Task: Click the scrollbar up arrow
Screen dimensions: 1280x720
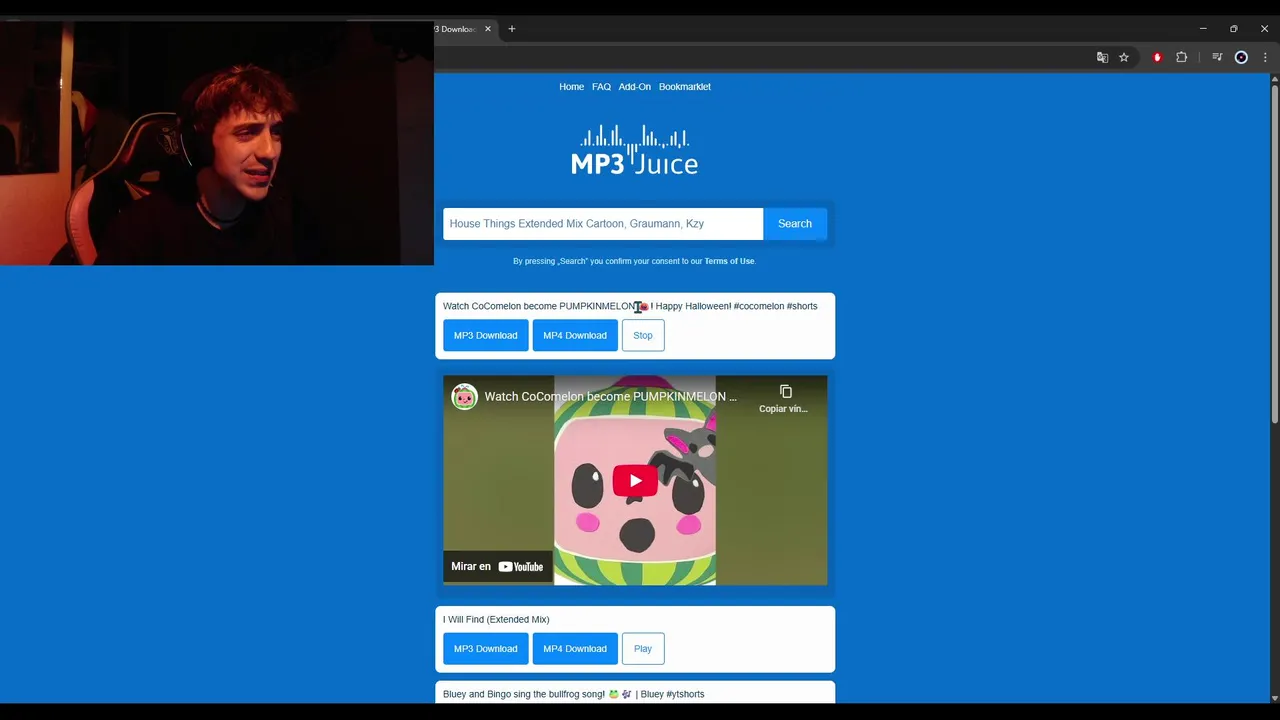Action: (1274, 79)
